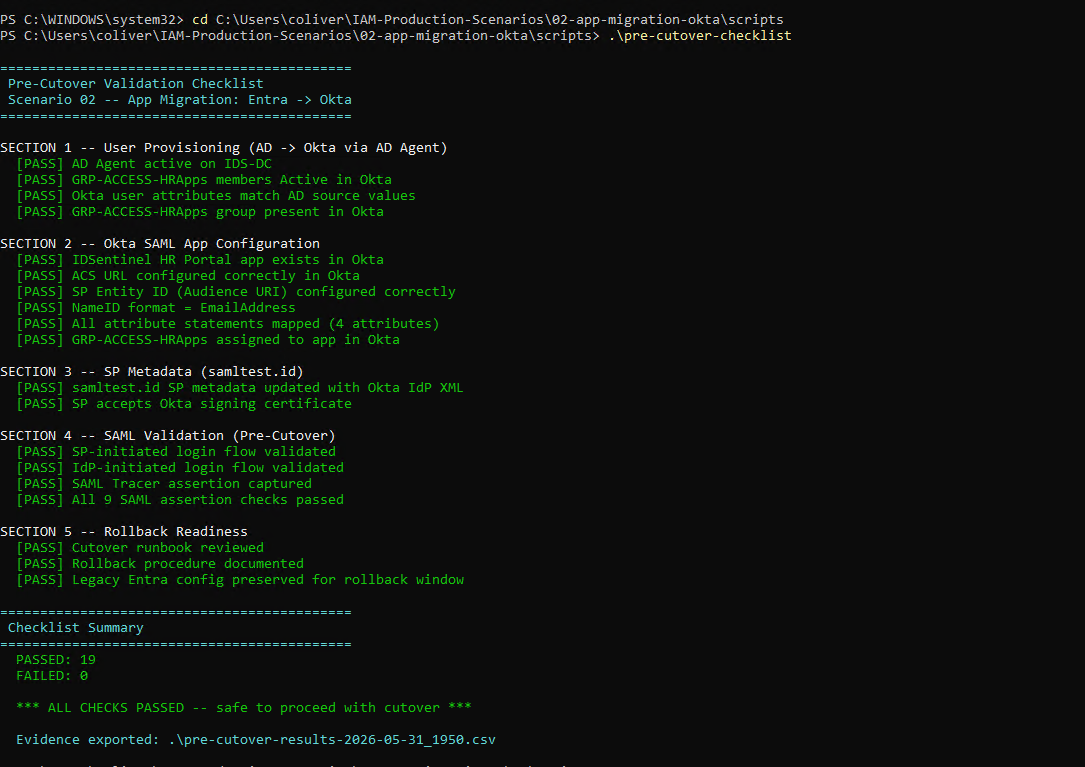This screenshot has height=767, width=1085.
Task: Select the 'FAILED: 0' summary line
Action: 52,676
